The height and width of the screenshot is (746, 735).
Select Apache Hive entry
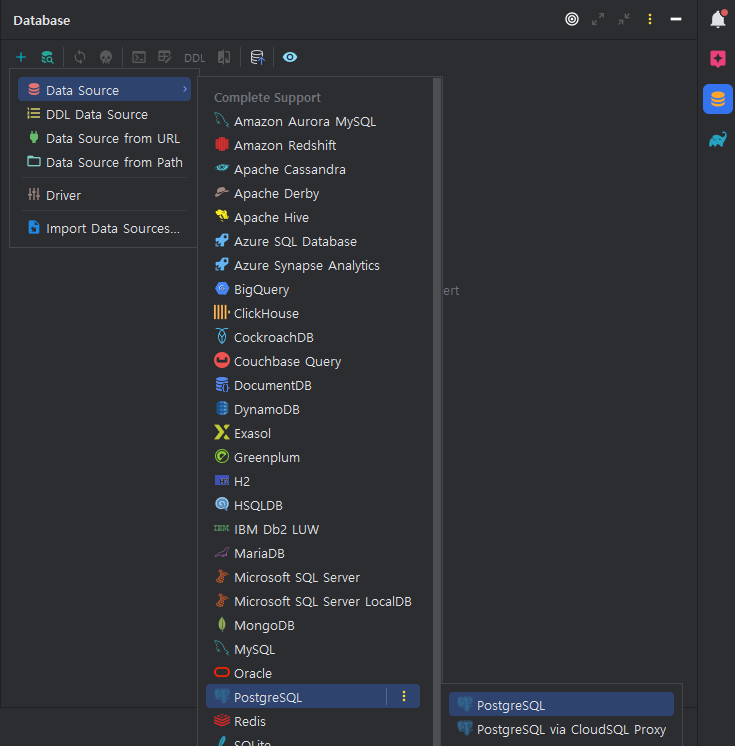click(x=313, y=217)
